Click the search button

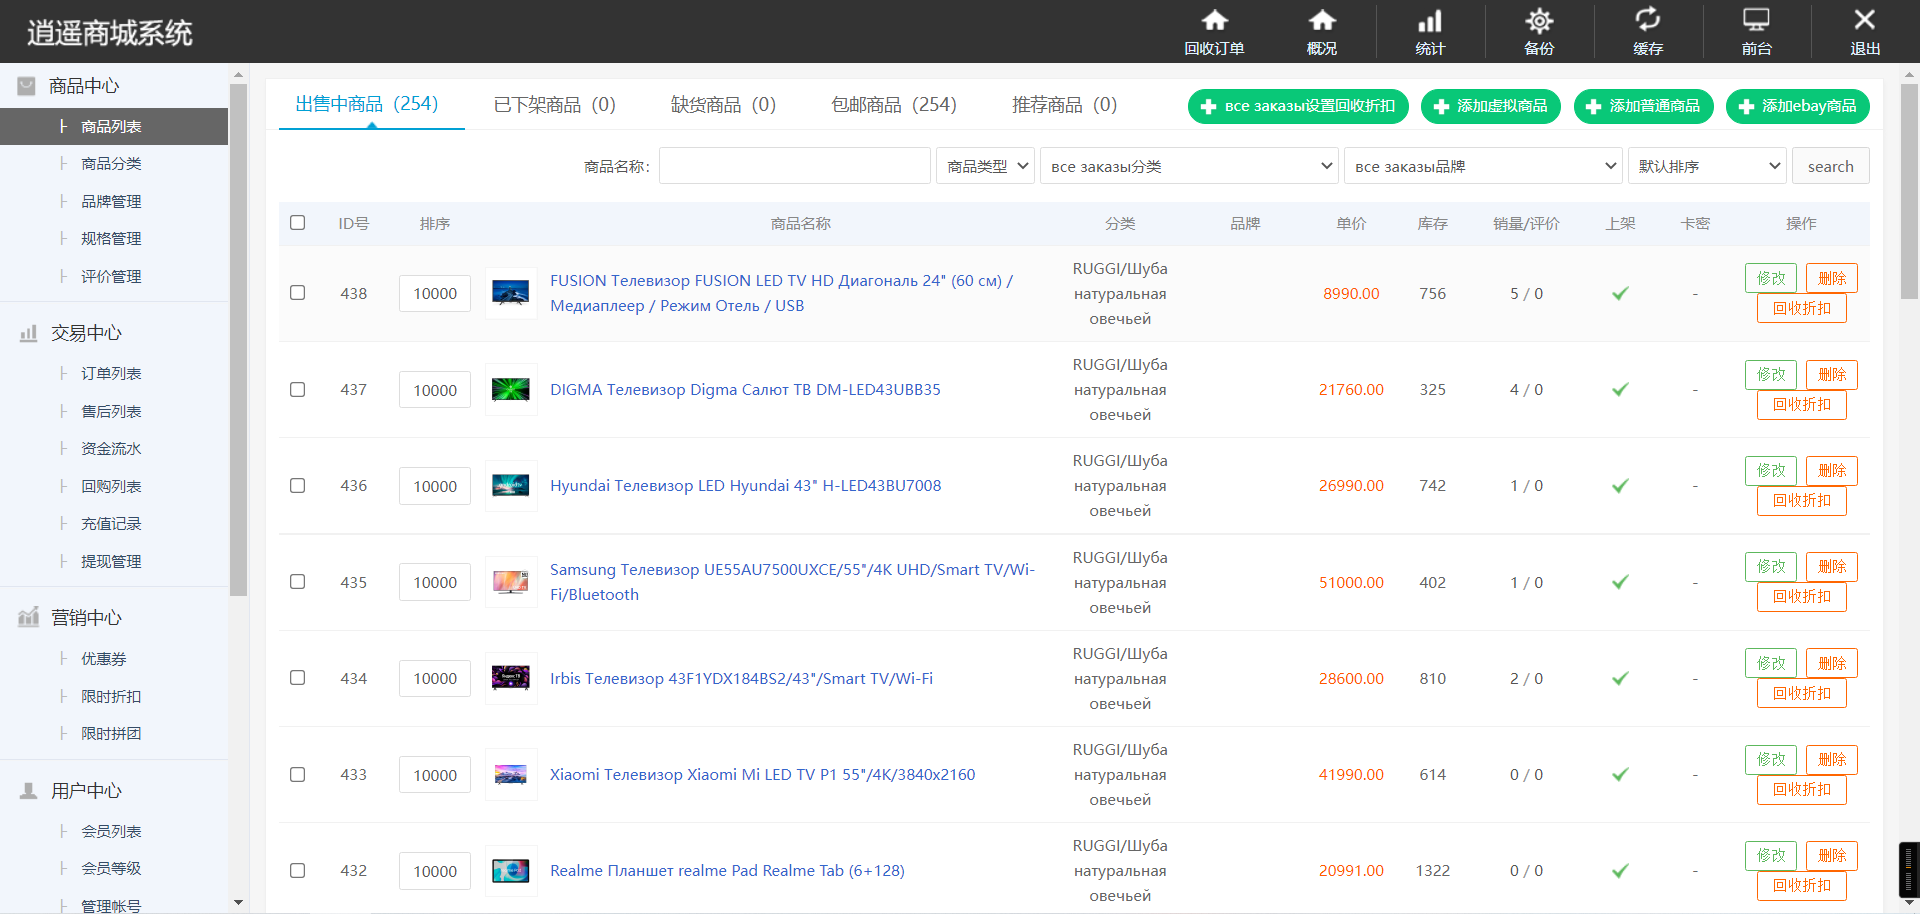coord(1831,166)
